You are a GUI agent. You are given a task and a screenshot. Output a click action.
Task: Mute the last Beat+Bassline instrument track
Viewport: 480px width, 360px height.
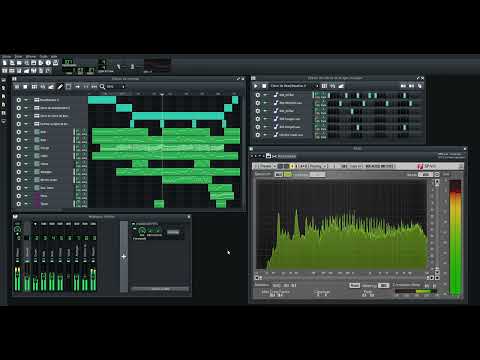(x=265, y=135)
